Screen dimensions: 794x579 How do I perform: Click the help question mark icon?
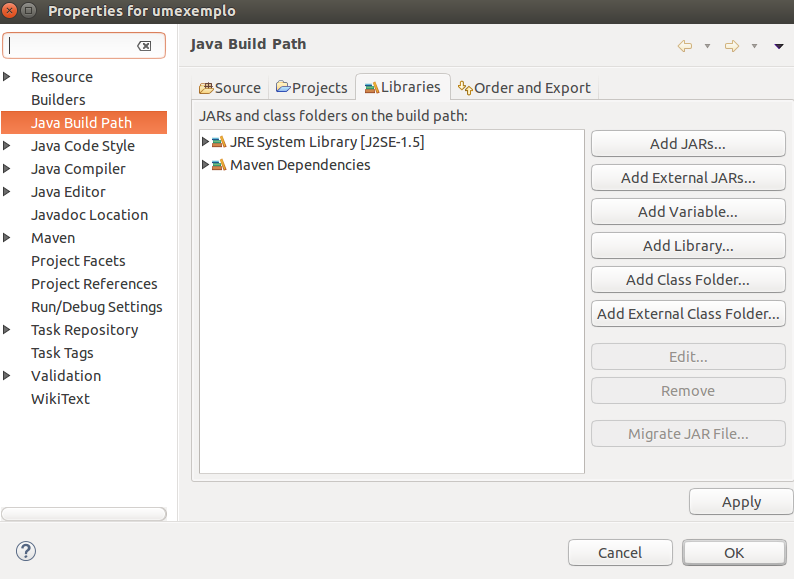pyautogui.click(x=26, y=551)
